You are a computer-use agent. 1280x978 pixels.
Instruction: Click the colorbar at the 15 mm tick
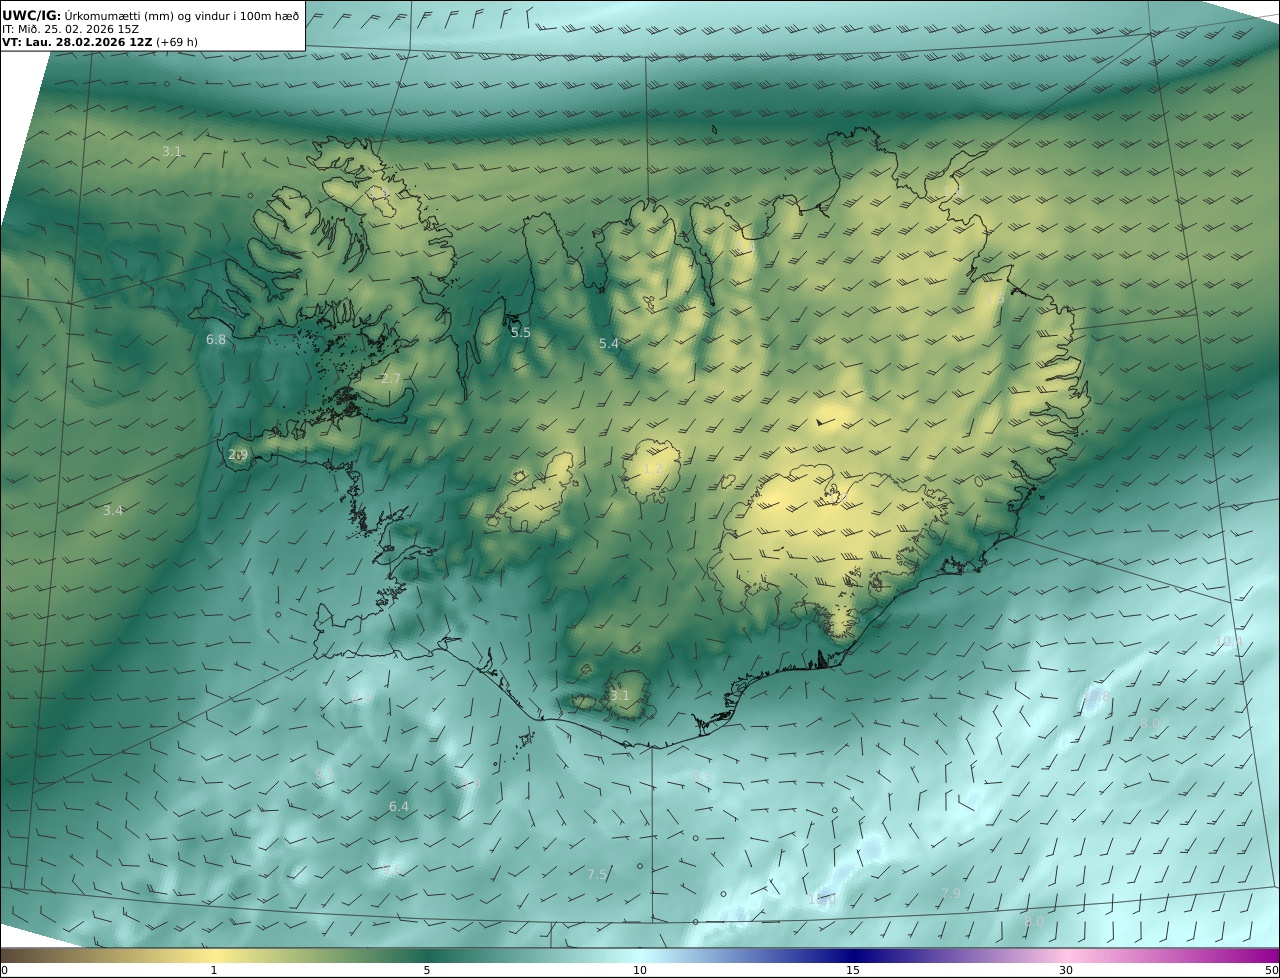853,956
